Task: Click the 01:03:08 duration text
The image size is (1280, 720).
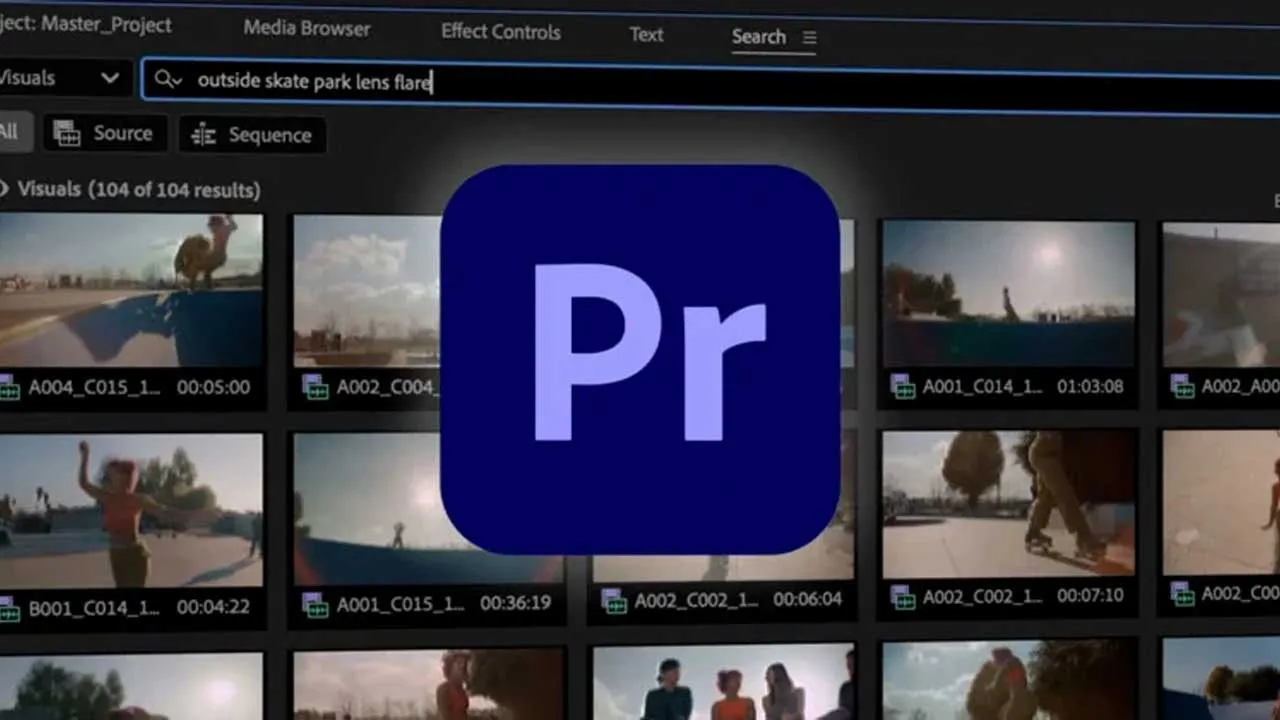Action: (1089, 387)
